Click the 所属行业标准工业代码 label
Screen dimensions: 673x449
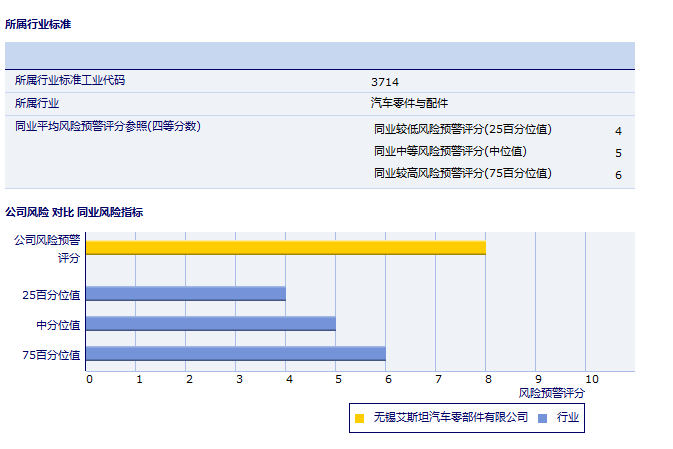(69, 81)
